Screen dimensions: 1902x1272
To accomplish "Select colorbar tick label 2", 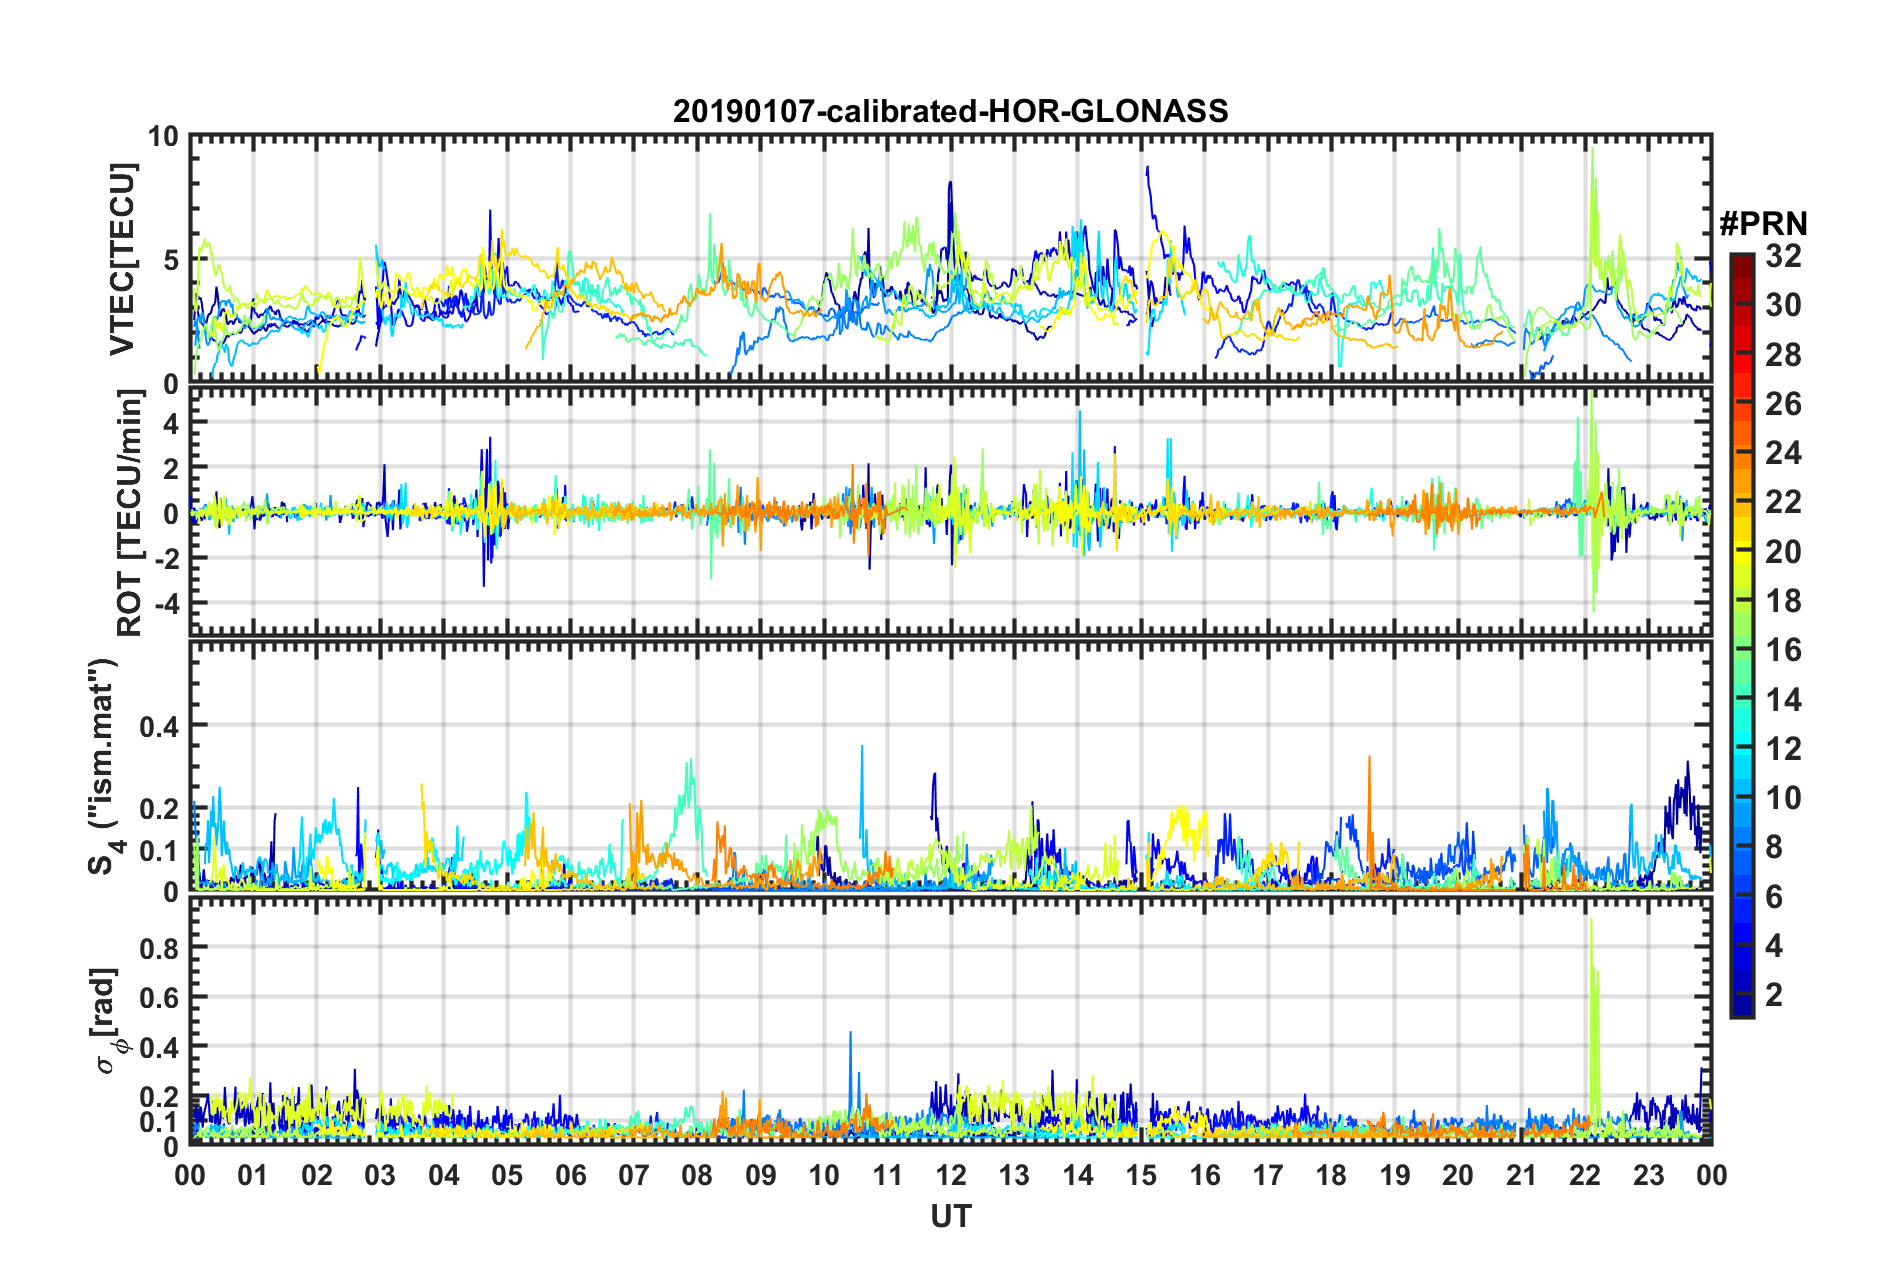I will [x=1774, y=994].
